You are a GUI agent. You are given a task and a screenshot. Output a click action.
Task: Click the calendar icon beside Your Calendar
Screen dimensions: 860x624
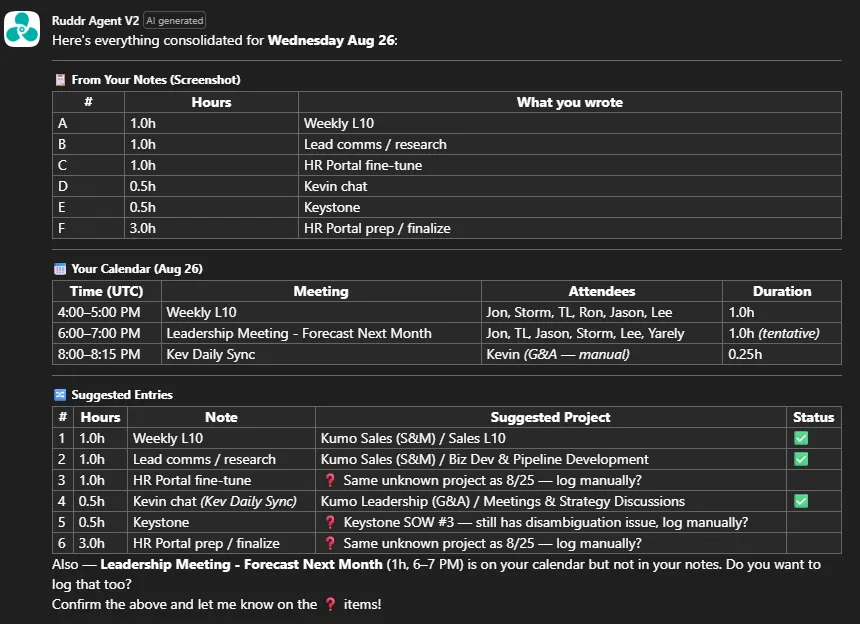60,269
